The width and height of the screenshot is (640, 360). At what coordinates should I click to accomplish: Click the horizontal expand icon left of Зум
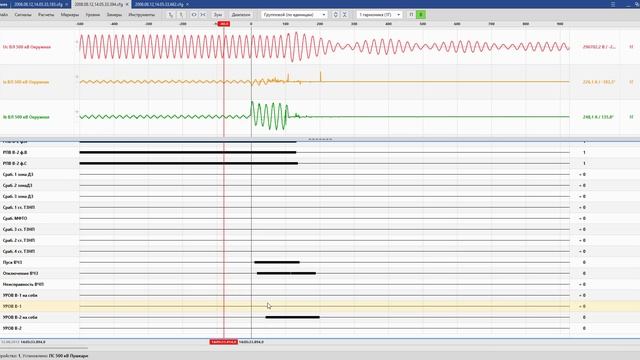point(194,15)
